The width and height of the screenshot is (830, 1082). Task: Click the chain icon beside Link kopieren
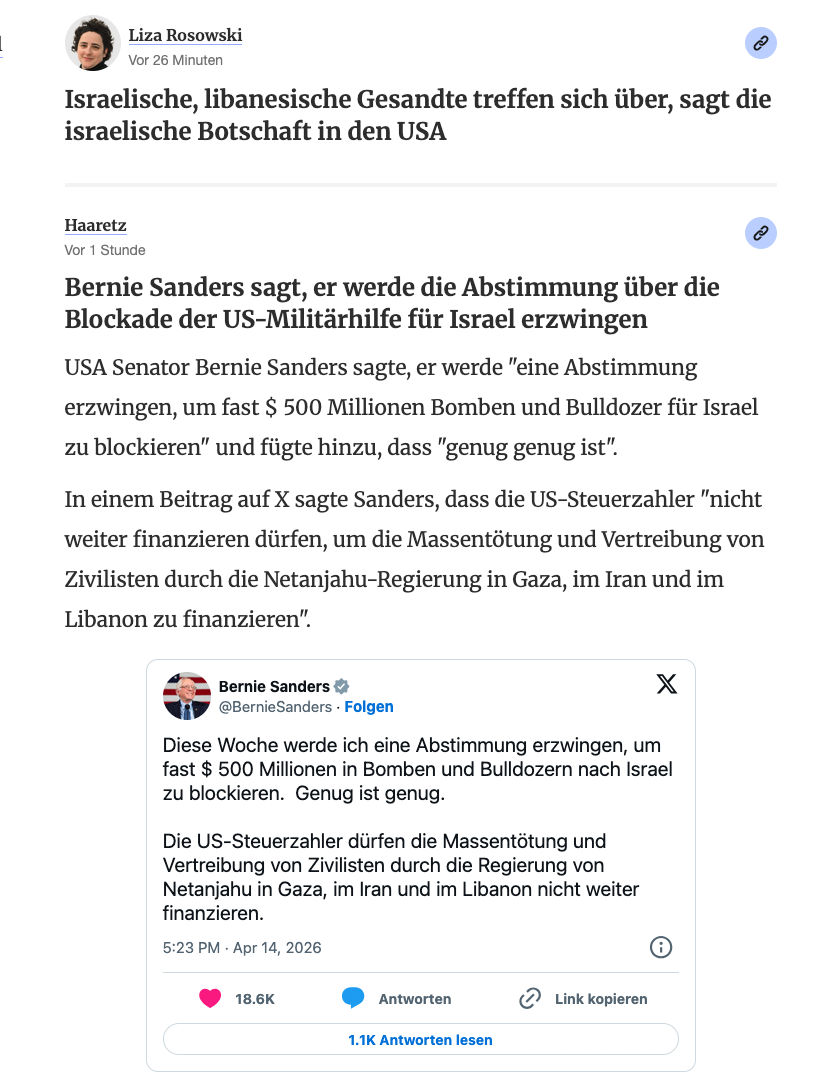pos(530,998)
